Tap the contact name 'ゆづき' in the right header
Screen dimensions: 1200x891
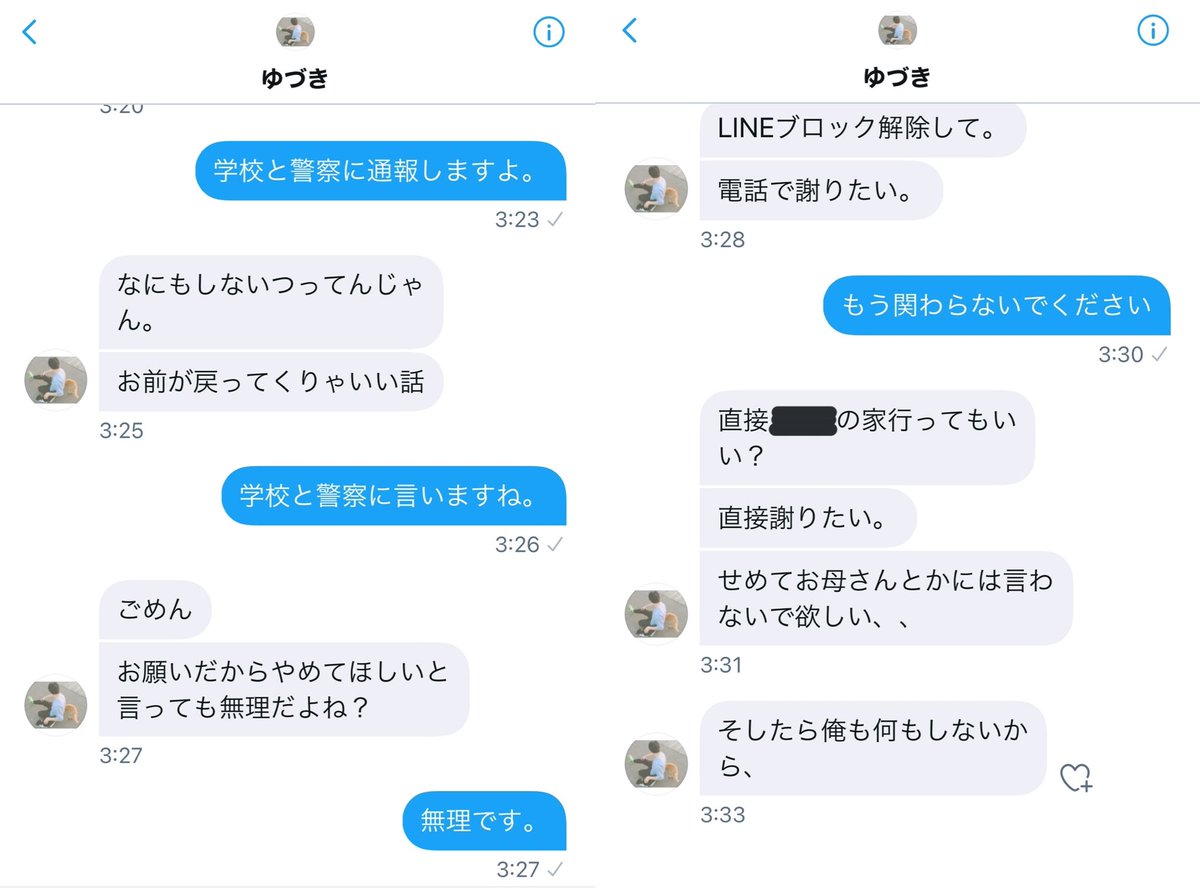pyautogui.click(x=897, y=77)
